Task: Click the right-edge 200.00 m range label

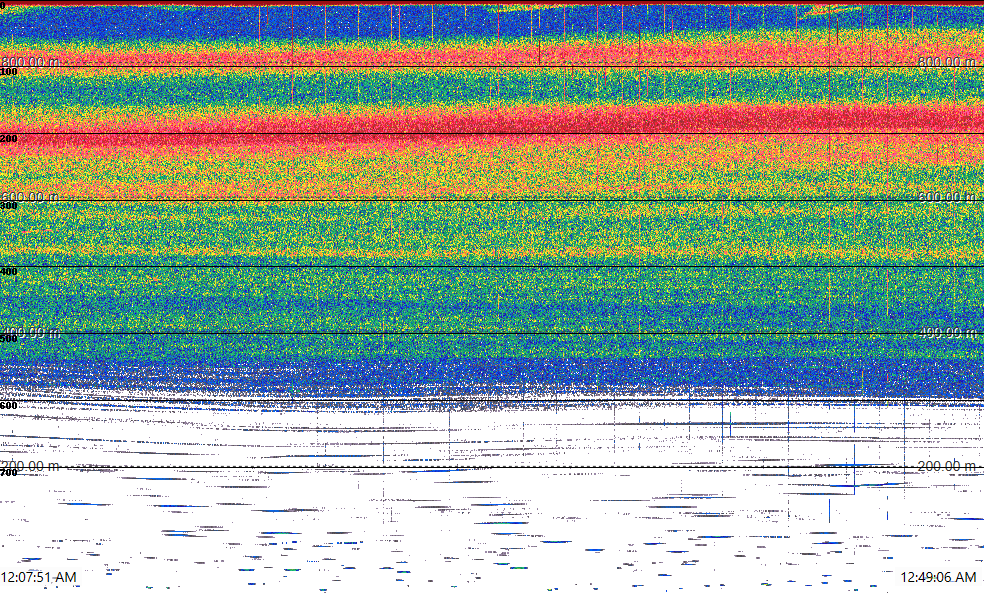Action: pos(947,465)
